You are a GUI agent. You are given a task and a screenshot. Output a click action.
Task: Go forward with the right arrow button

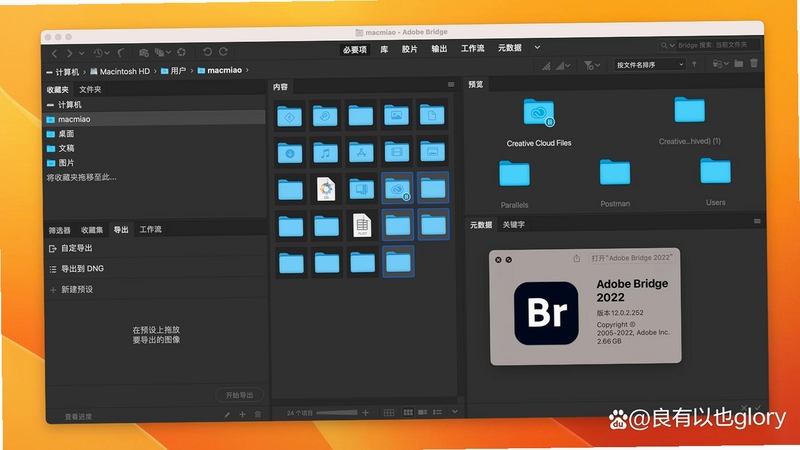click(69, 53)
